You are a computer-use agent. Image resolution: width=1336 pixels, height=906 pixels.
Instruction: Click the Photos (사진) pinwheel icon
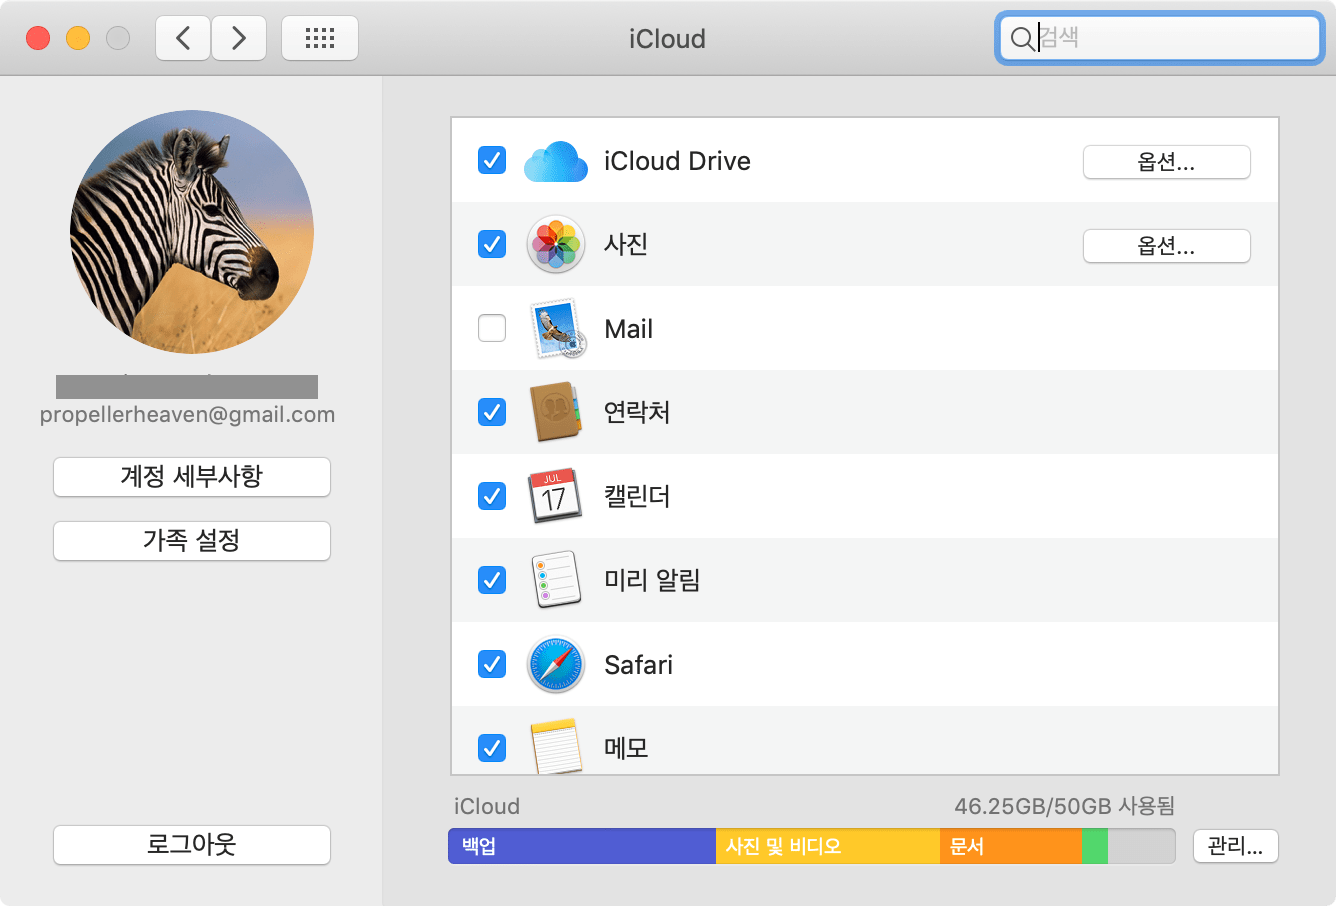pos(555,244)
